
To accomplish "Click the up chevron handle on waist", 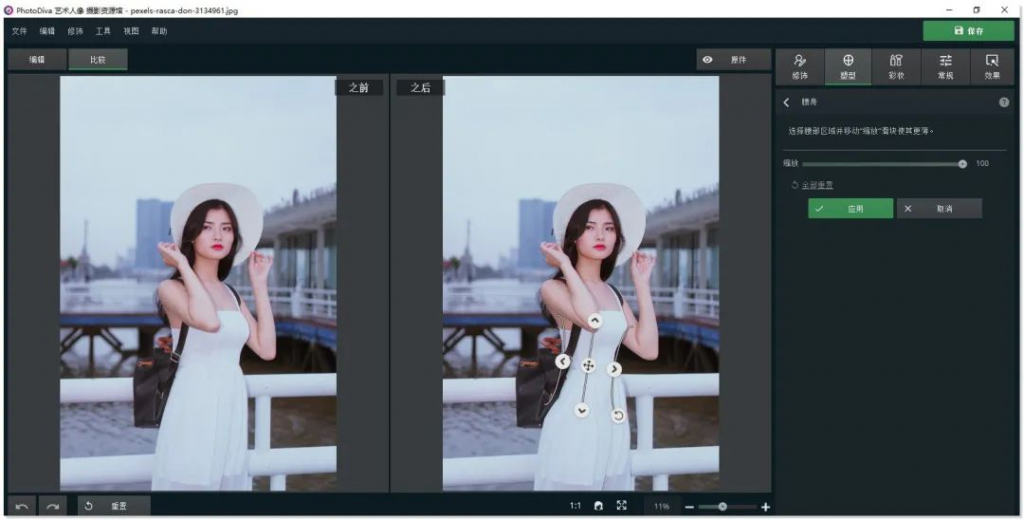I will (594, 321).
